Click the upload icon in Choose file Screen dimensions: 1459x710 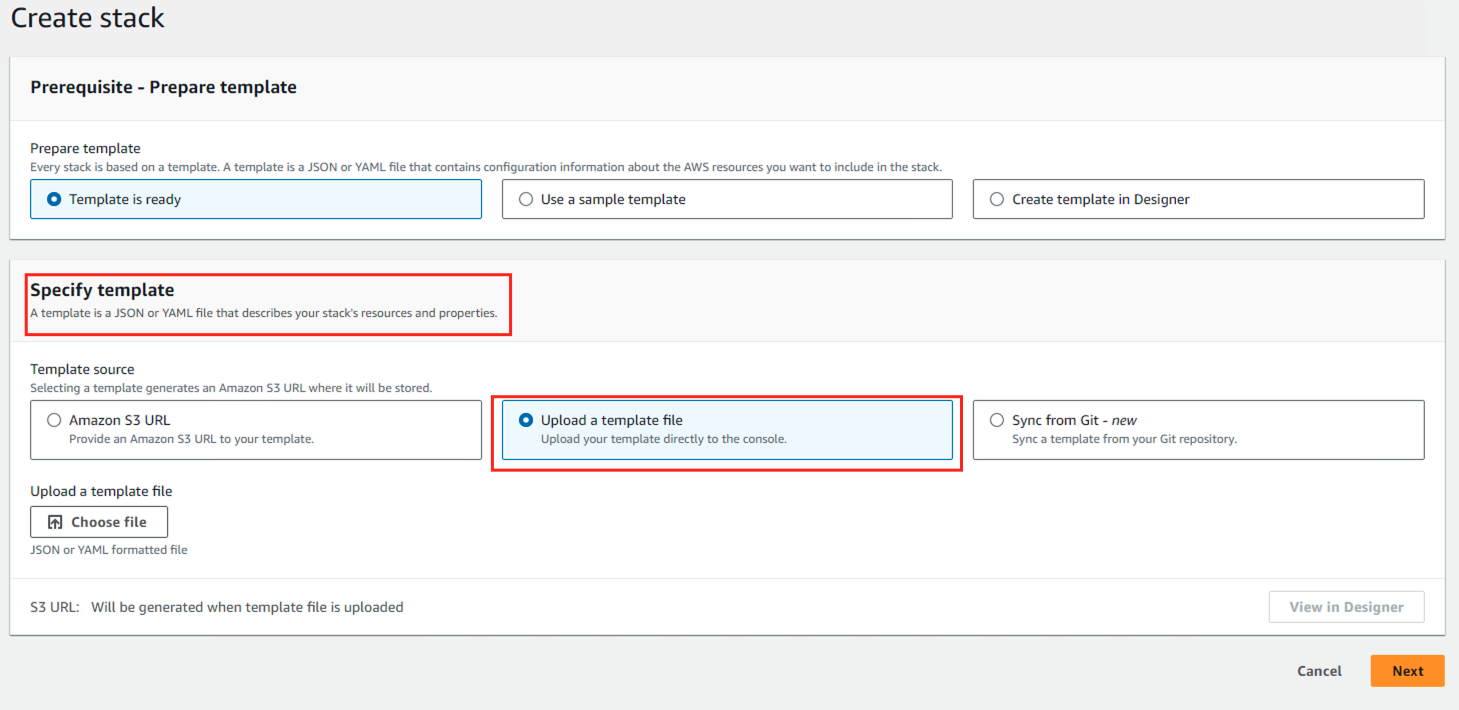(x=56, y=522)
